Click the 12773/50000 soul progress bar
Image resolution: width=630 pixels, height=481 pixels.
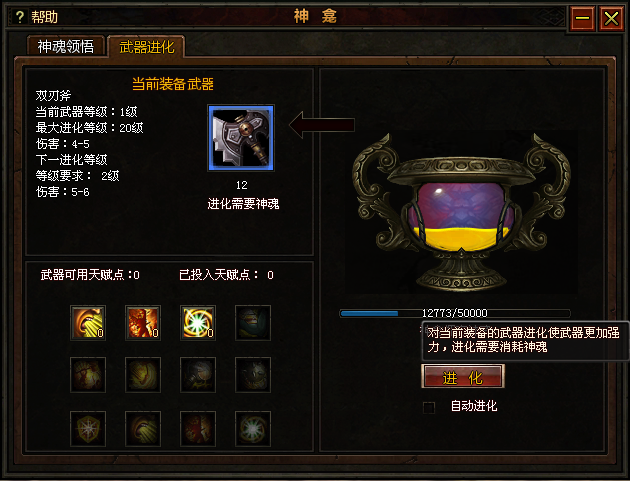pyautogui.click(x=454, y=313)
